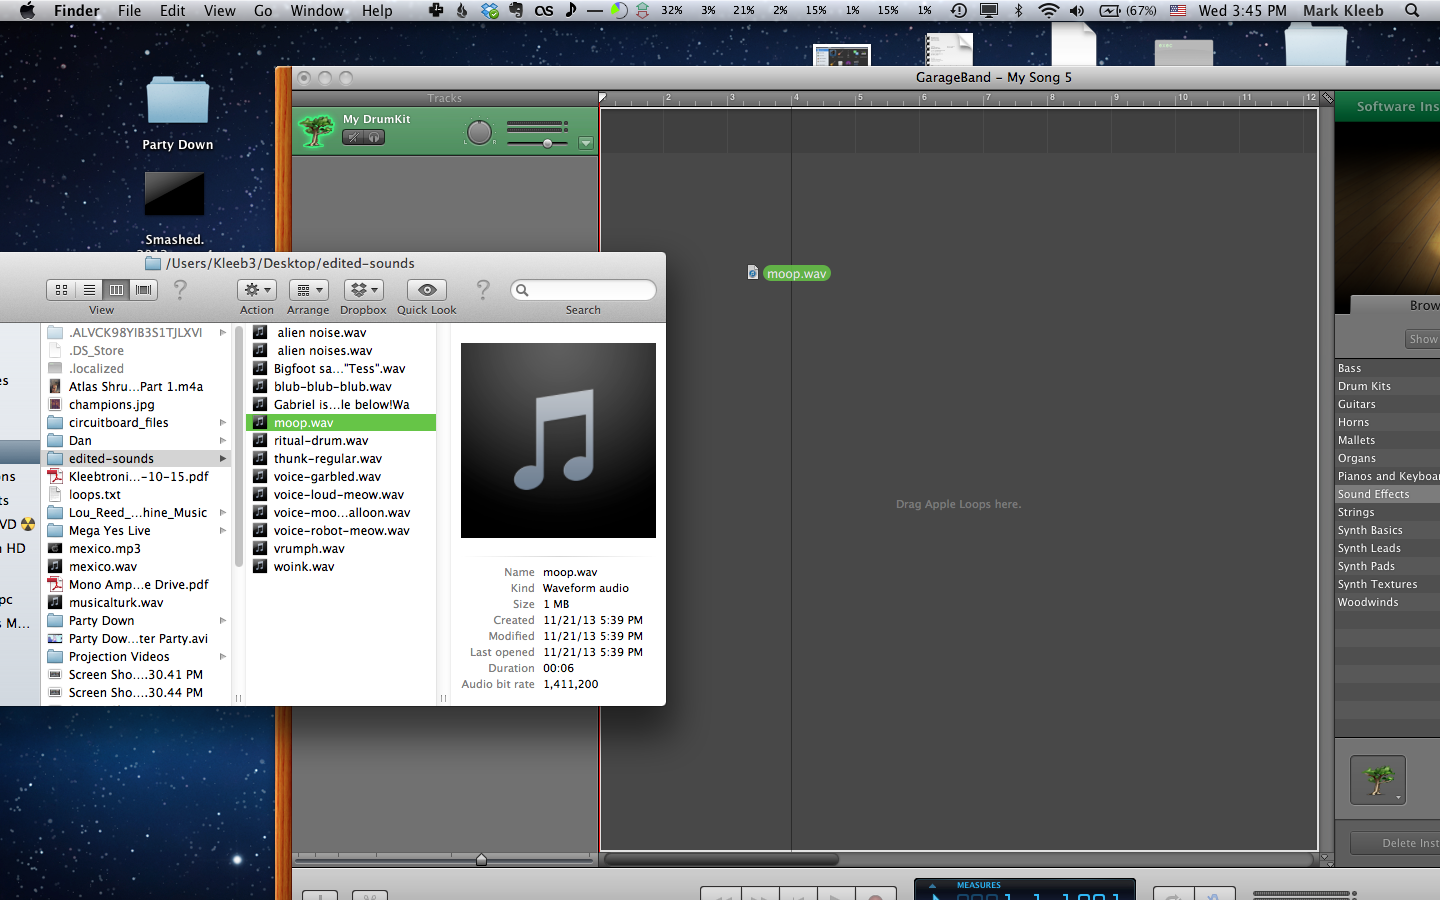This screenshot has height=900, width=1440.
Task: Open the Window menu
Action: click(317, 10)
